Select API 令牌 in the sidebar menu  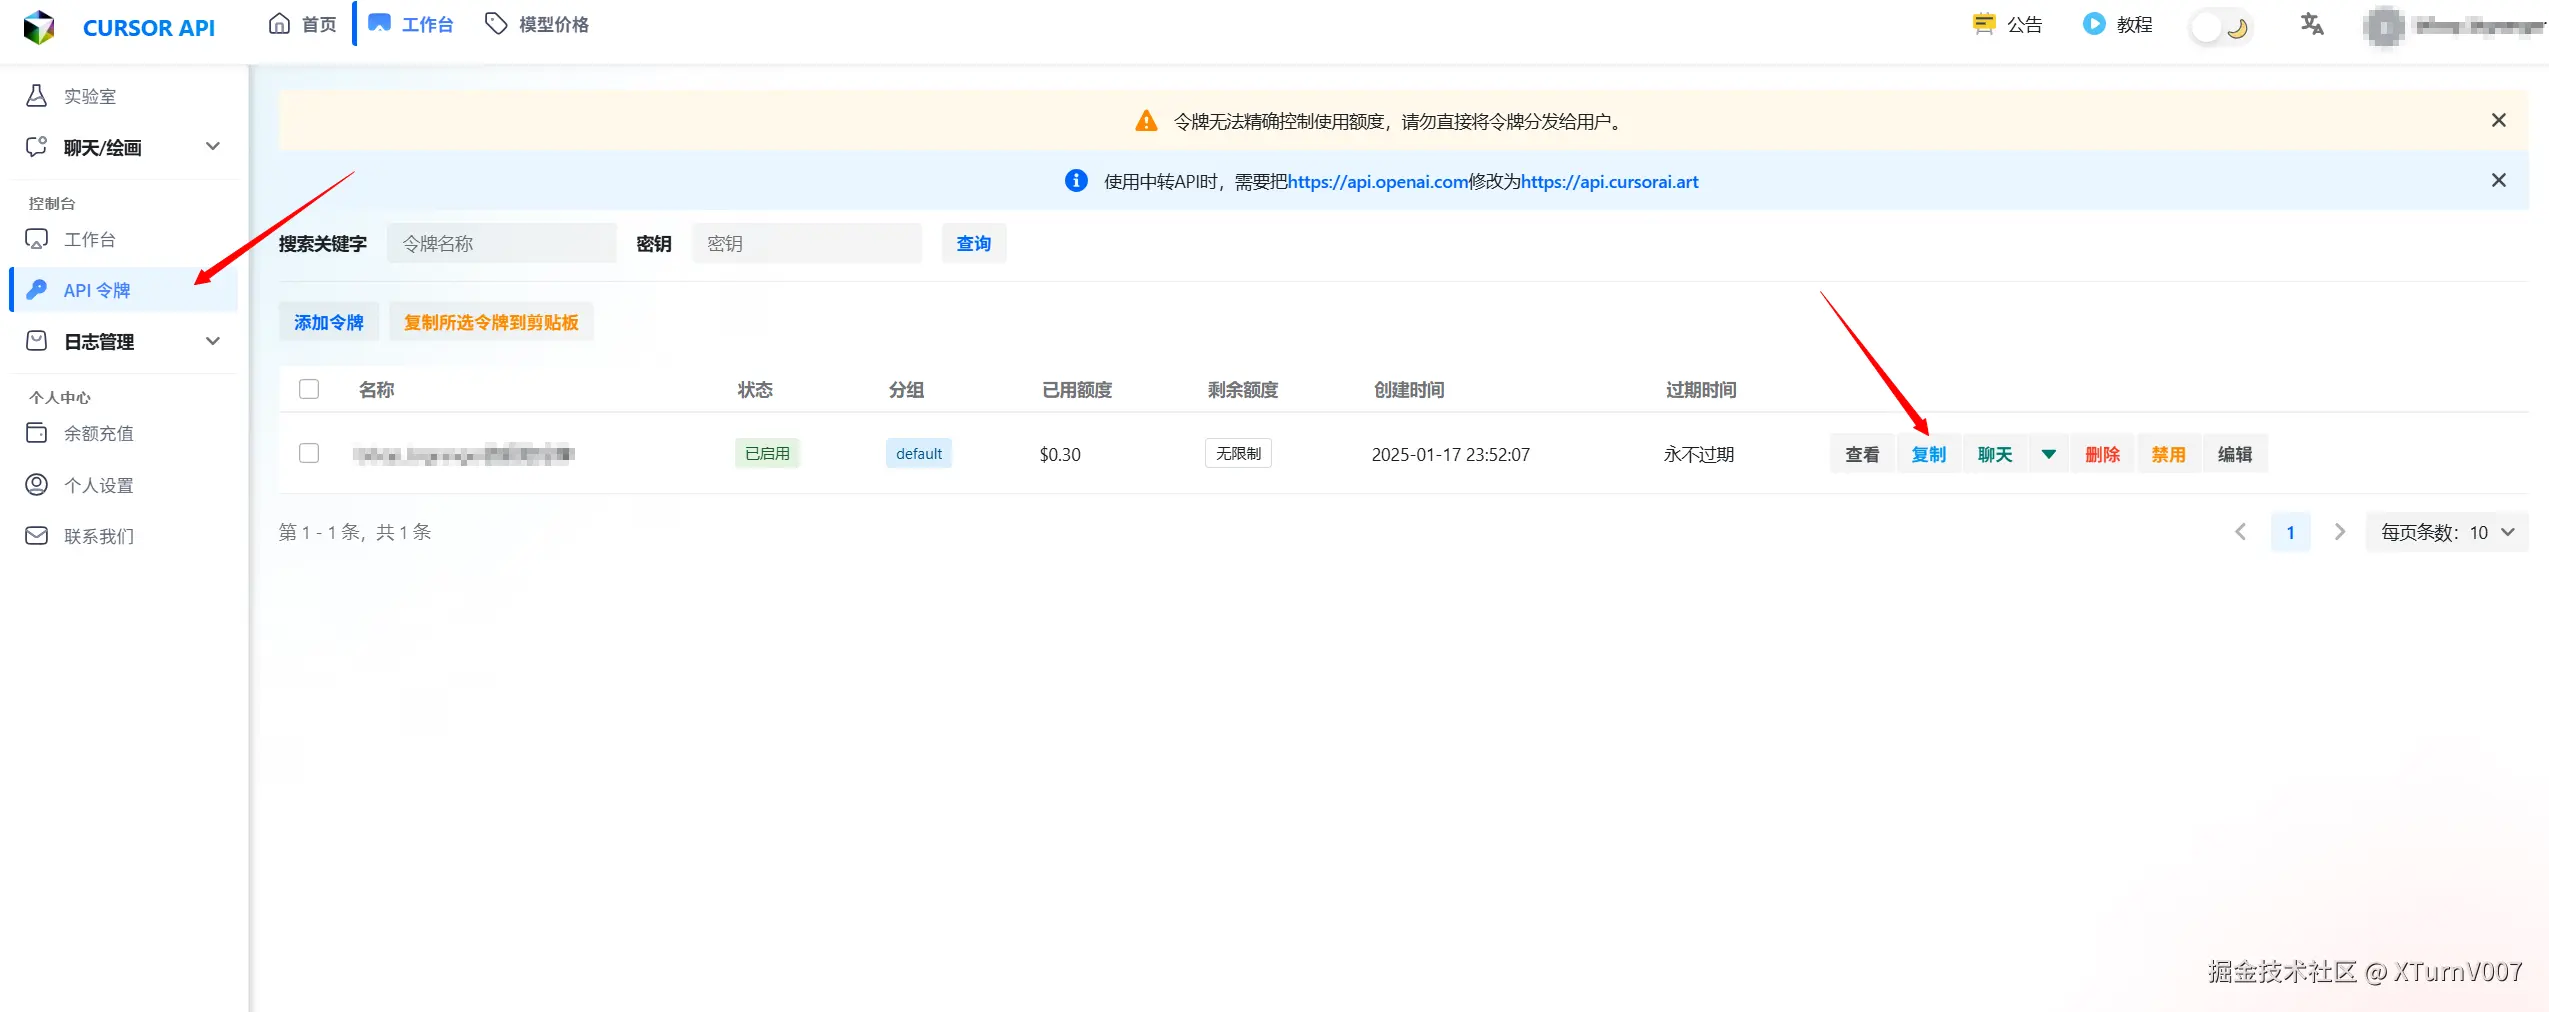pos(96,290)
